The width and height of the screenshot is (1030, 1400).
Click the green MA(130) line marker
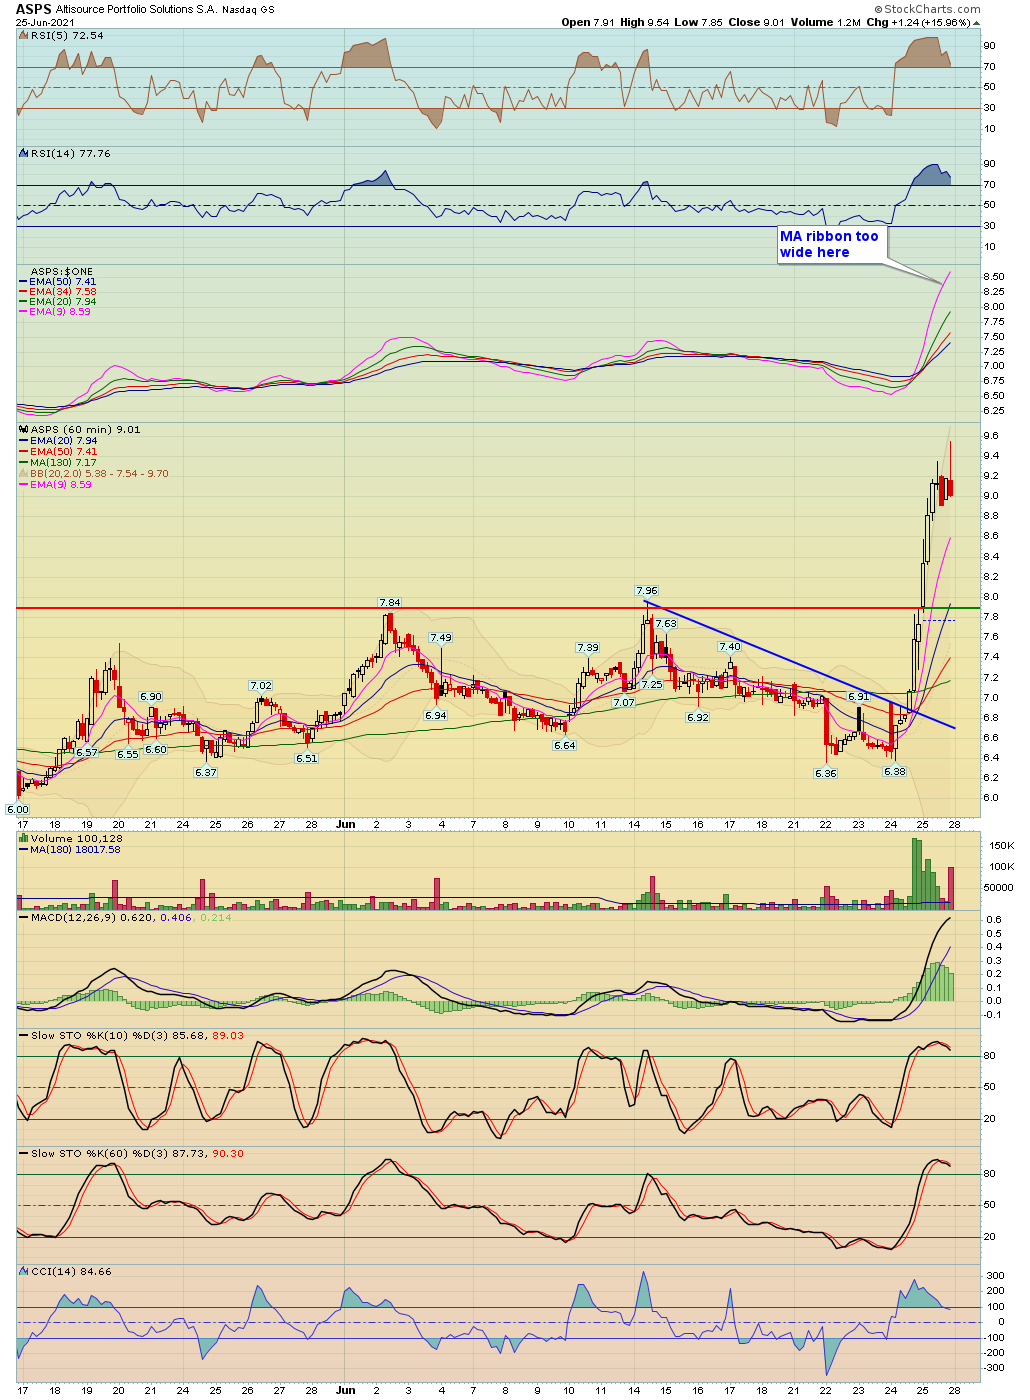pos(24,463)
